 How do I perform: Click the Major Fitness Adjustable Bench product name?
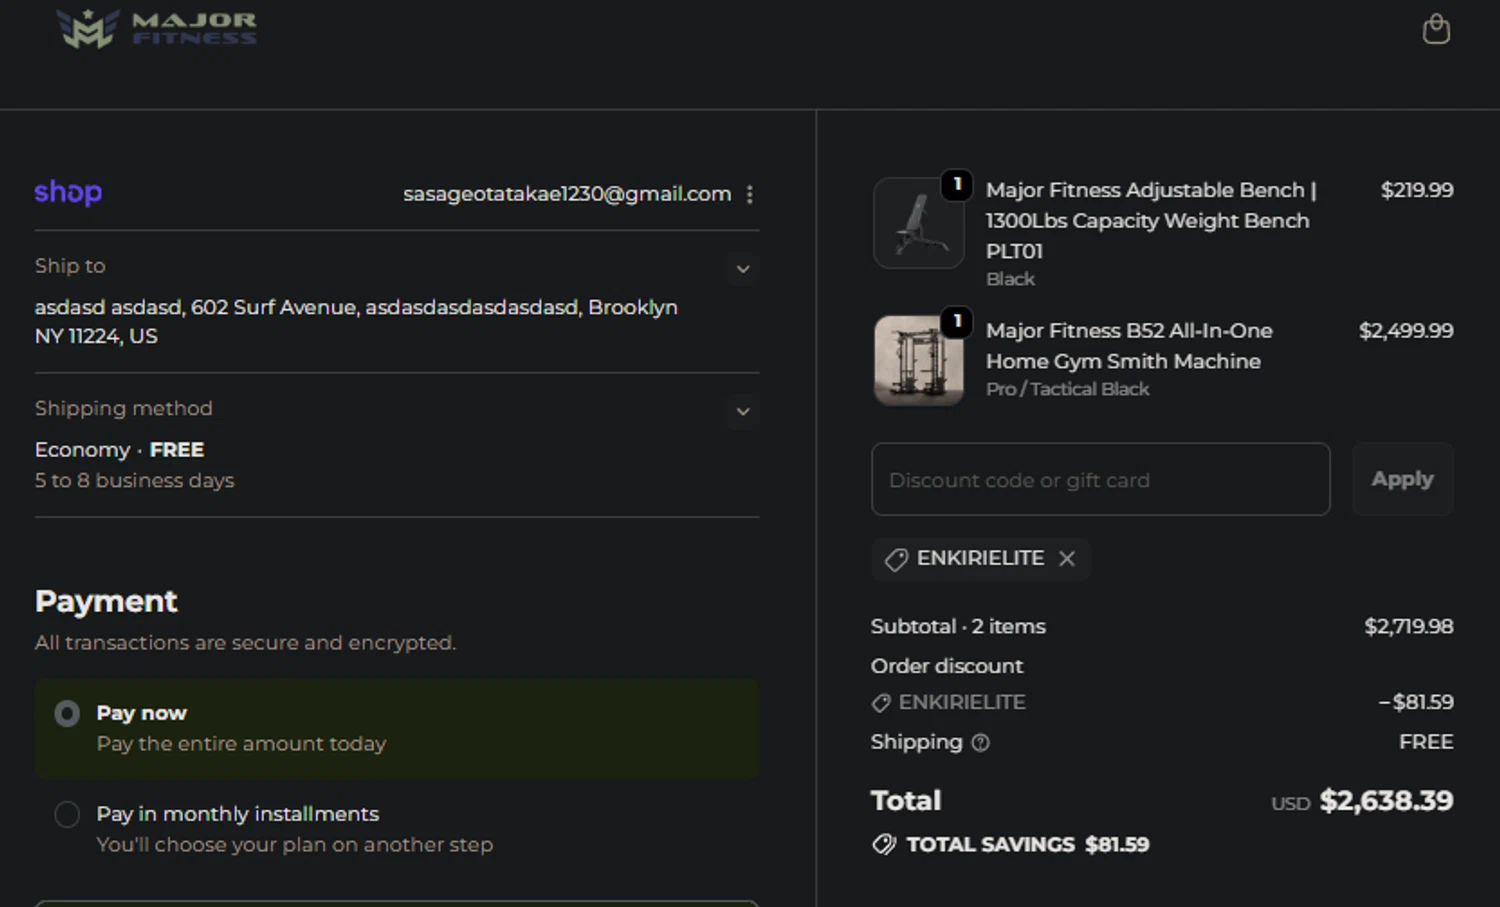click(1150, 220)
